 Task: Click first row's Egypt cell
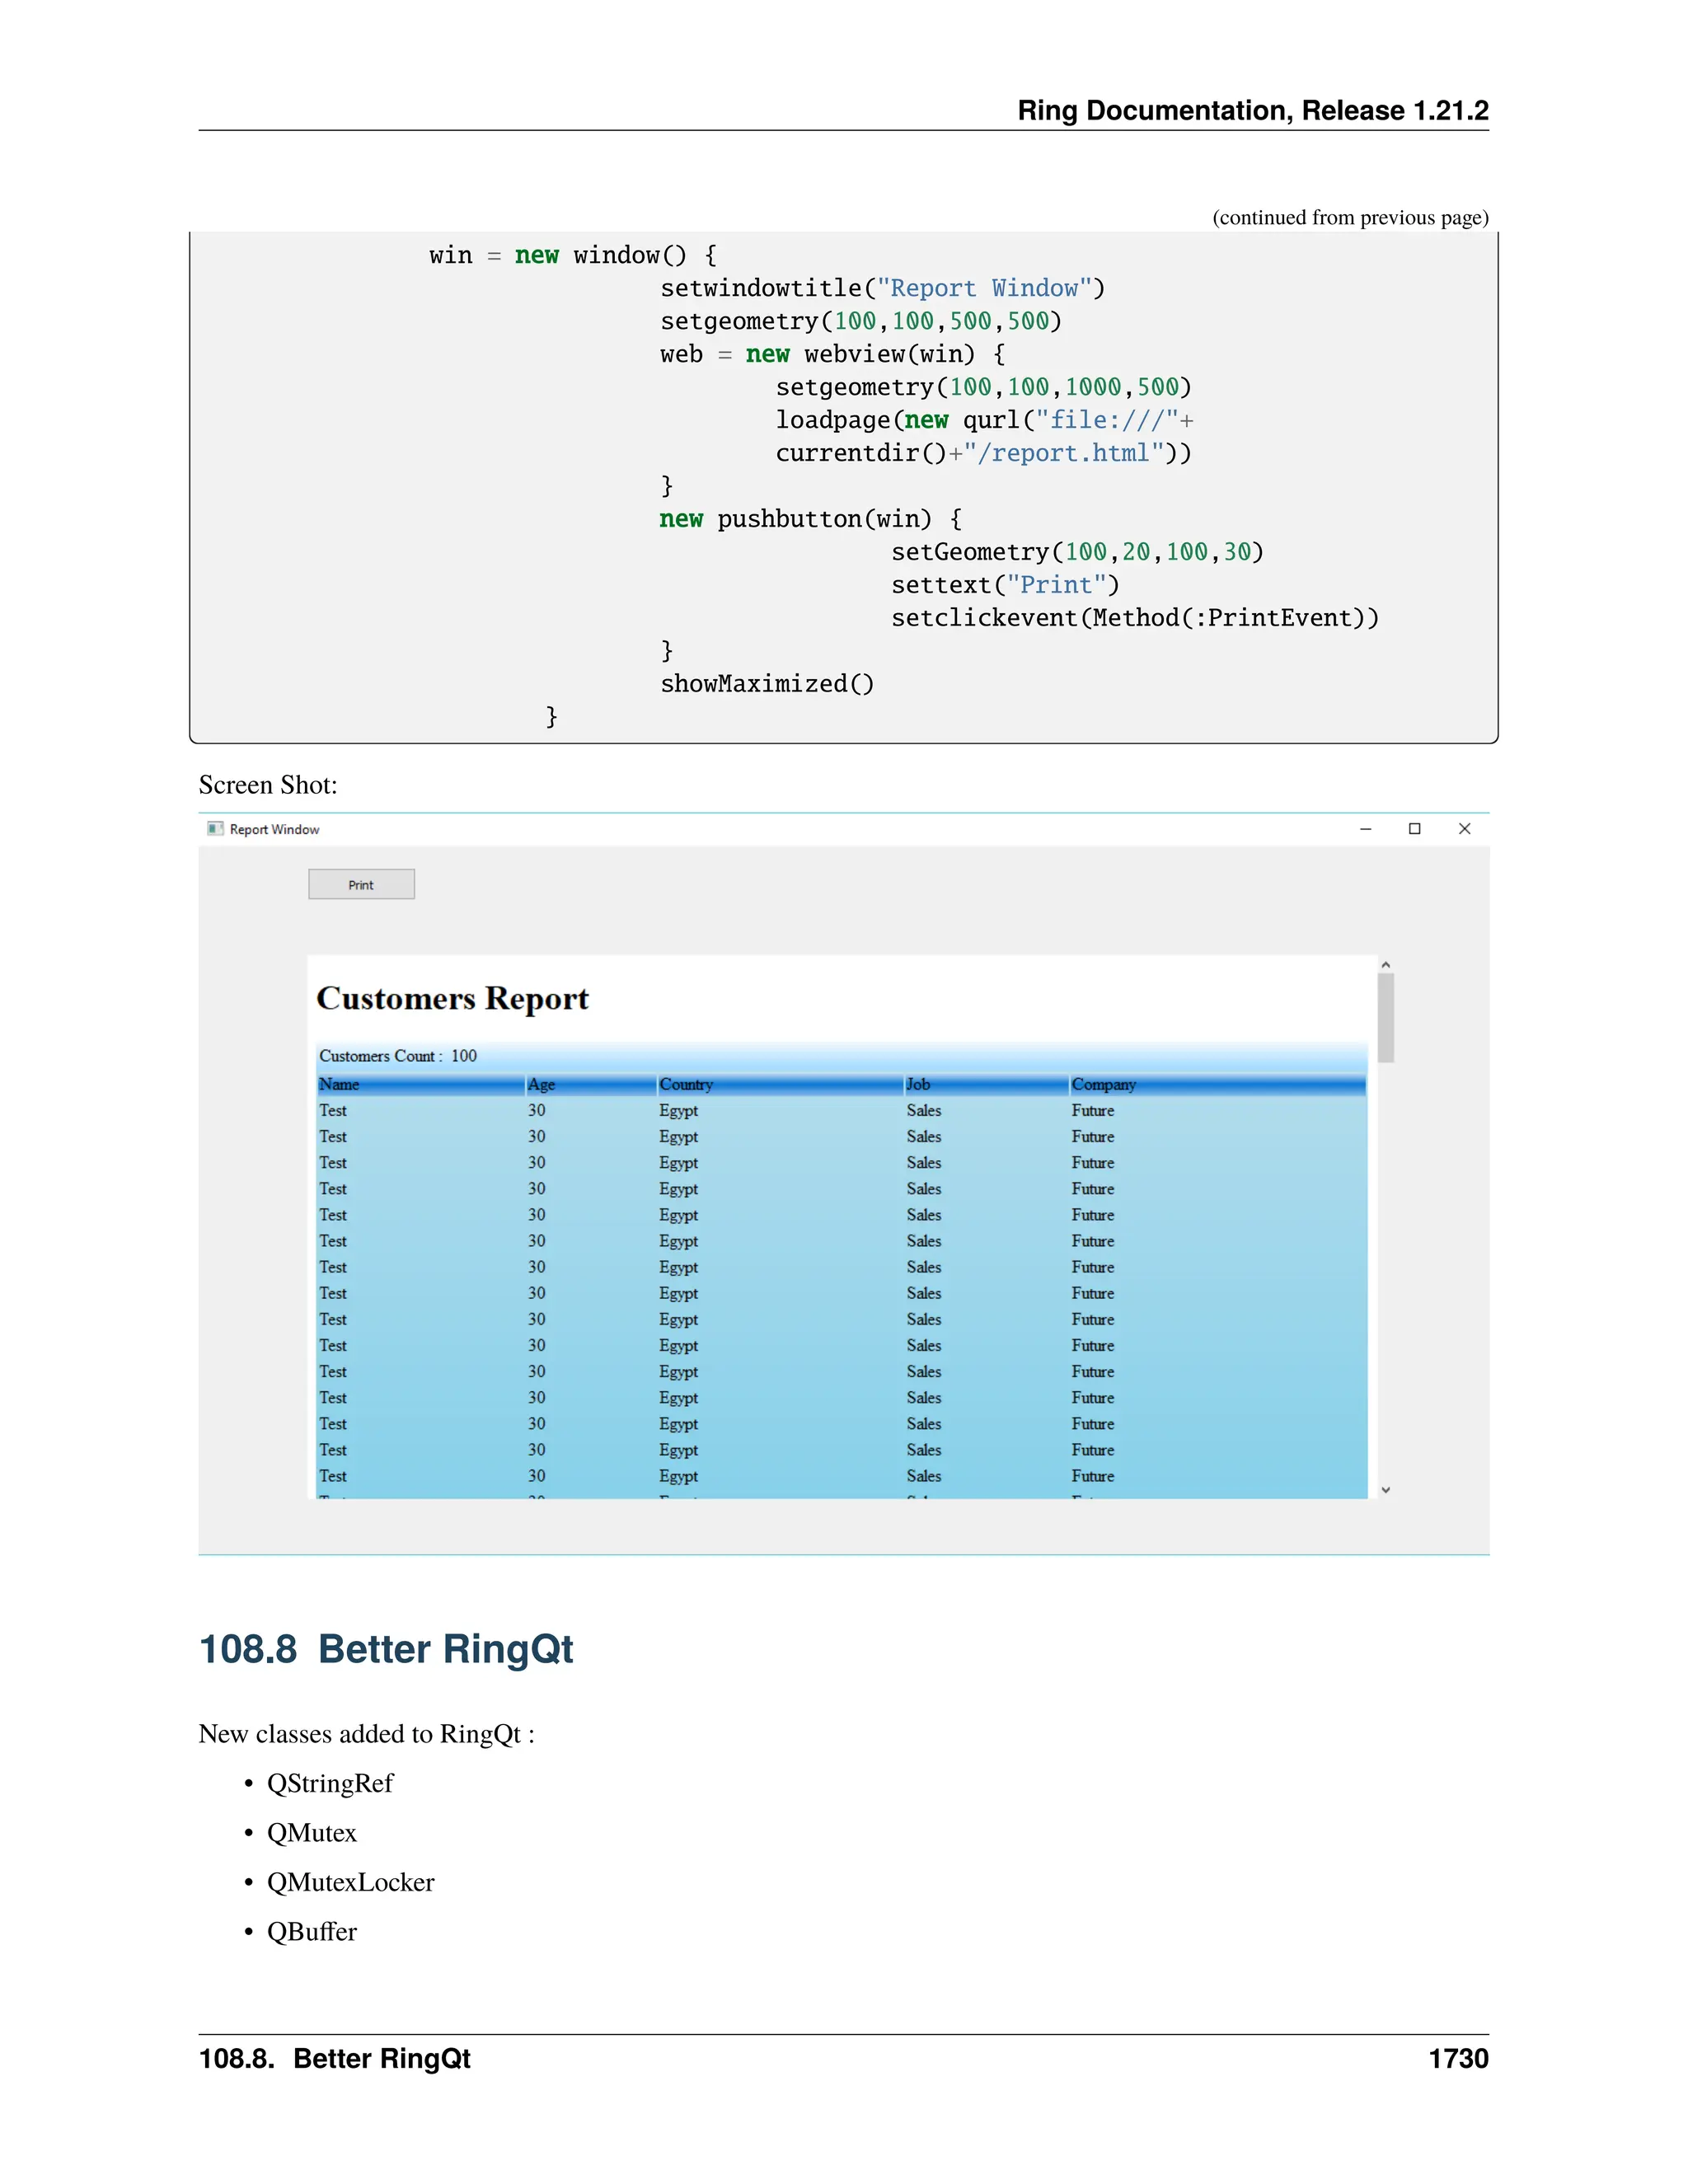click(678, 1111)
